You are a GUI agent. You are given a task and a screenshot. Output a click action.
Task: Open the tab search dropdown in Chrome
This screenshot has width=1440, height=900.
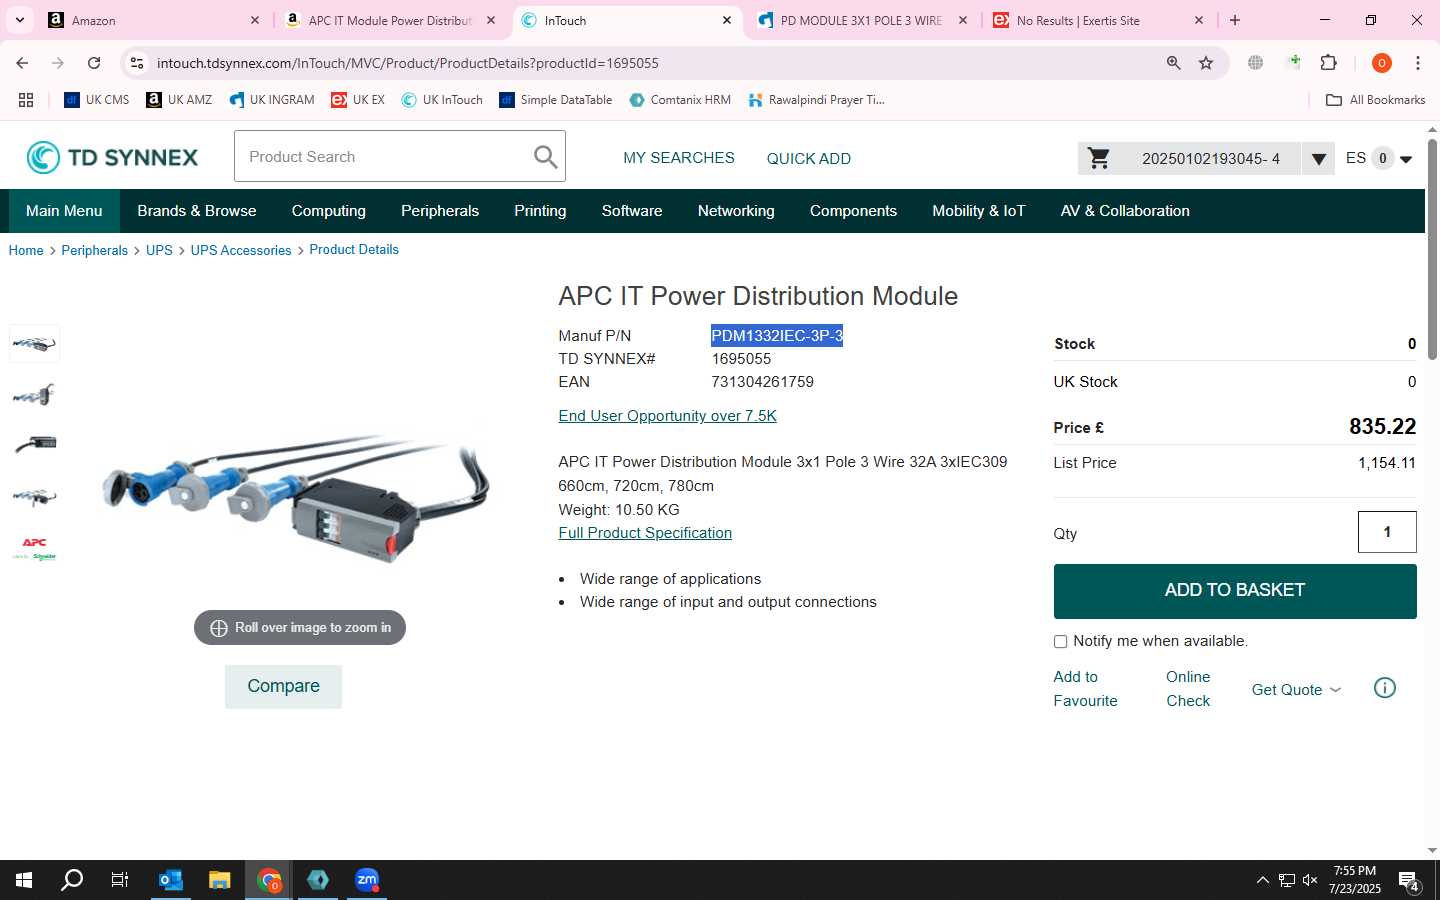point(19,20)
